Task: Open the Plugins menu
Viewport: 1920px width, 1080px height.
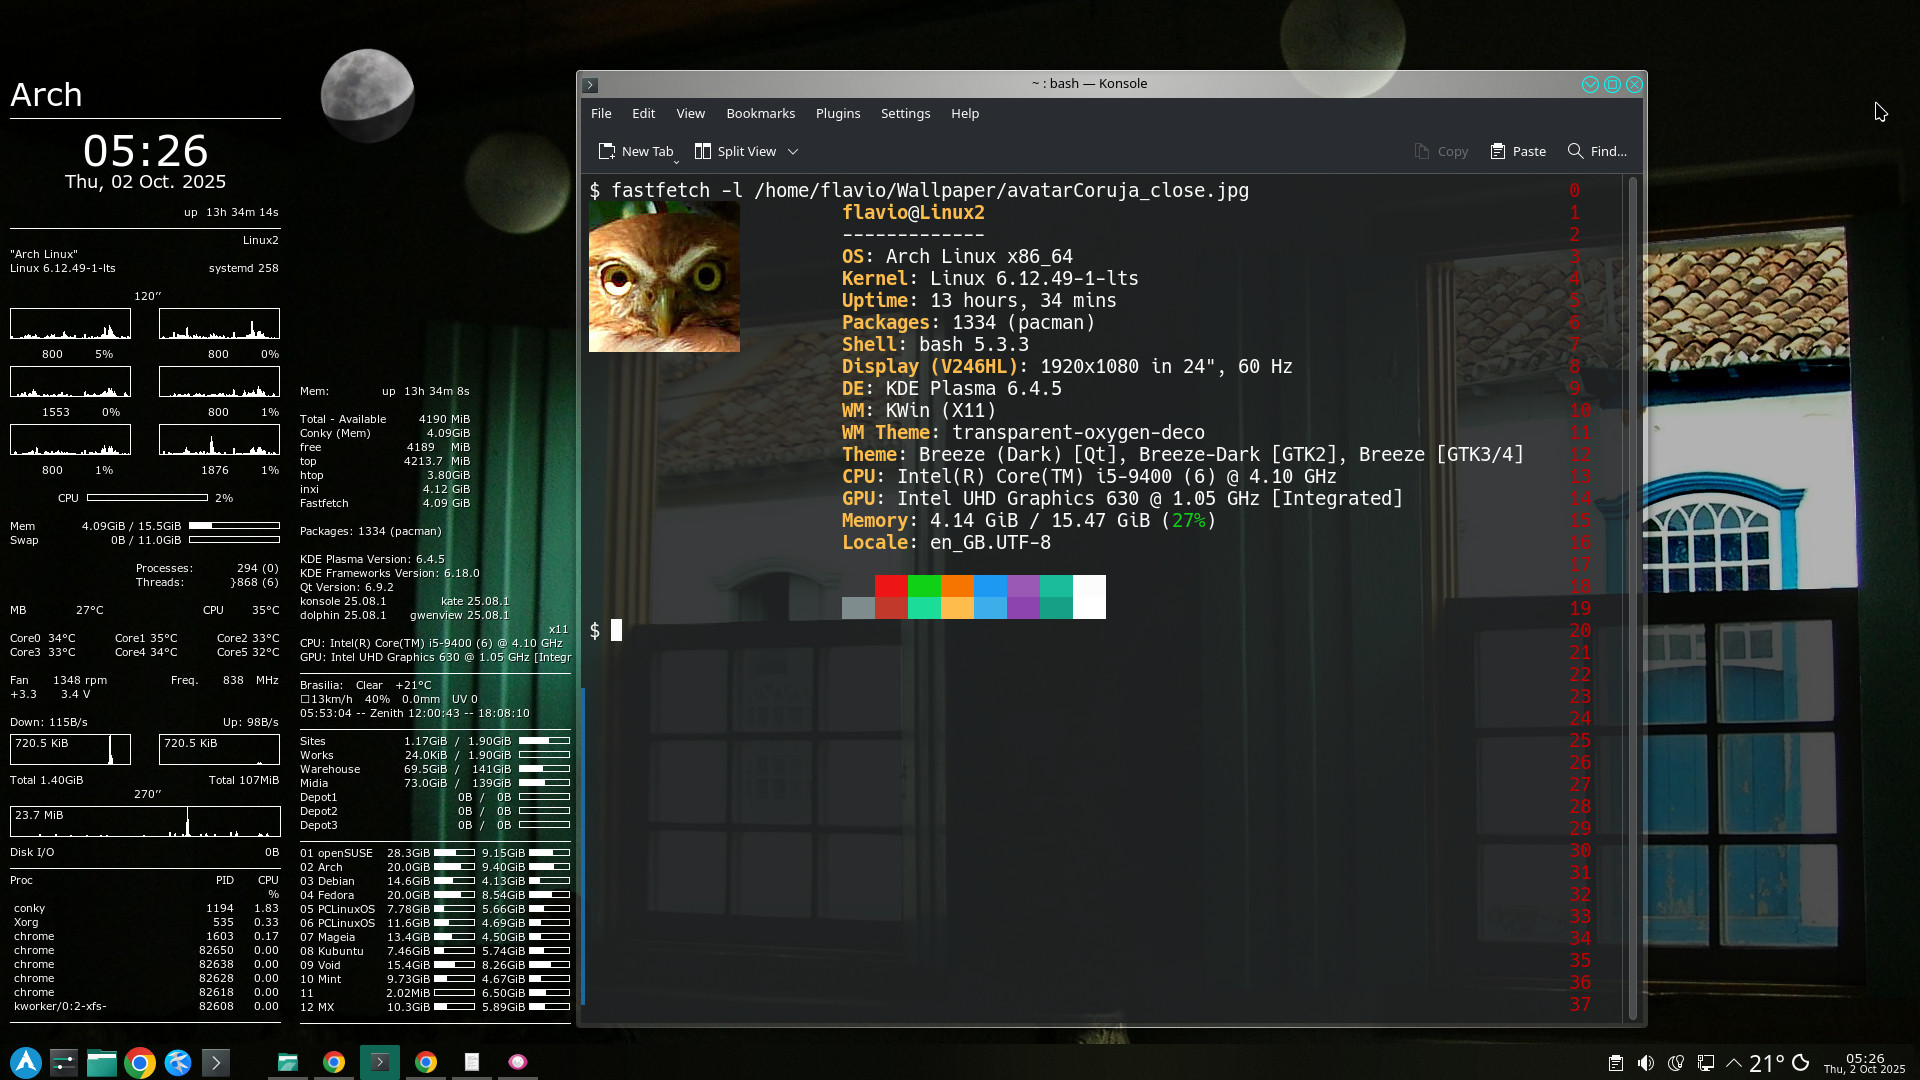Action: tap(837, 113)
